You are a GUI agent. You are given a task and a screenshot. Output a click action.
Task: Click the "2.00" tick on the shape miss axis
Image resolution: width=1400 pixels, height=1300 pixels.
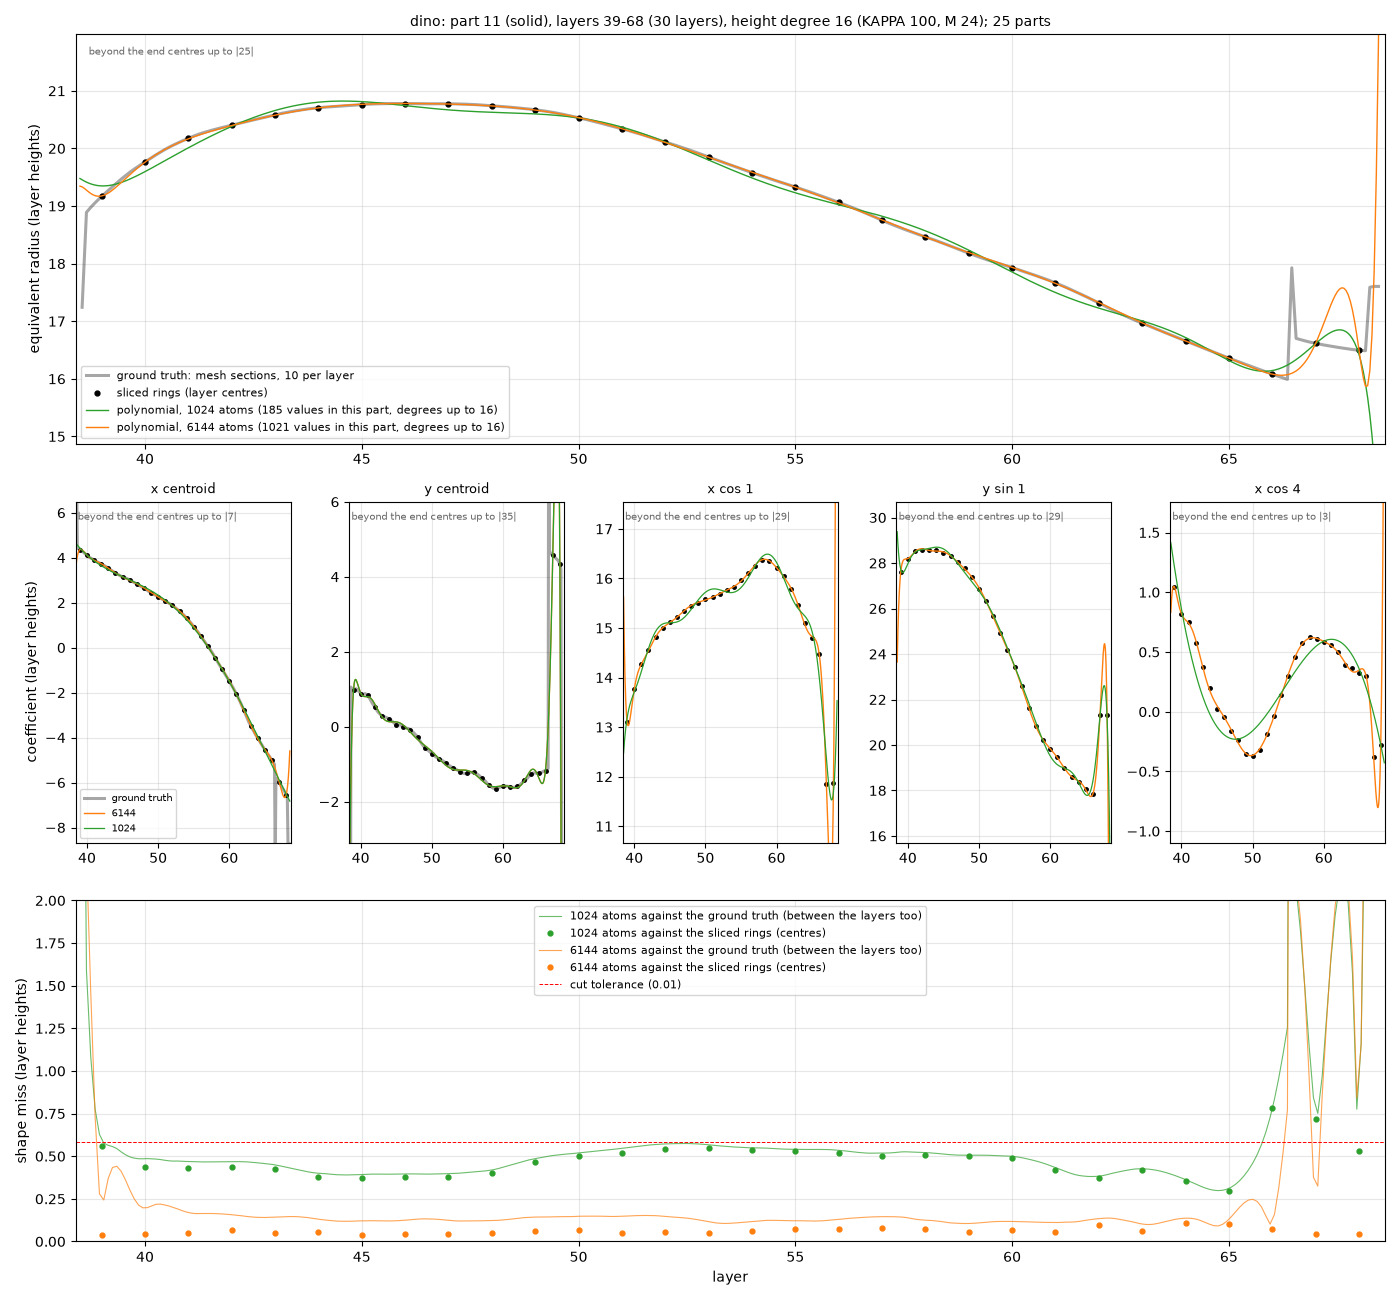pos(50,901)
